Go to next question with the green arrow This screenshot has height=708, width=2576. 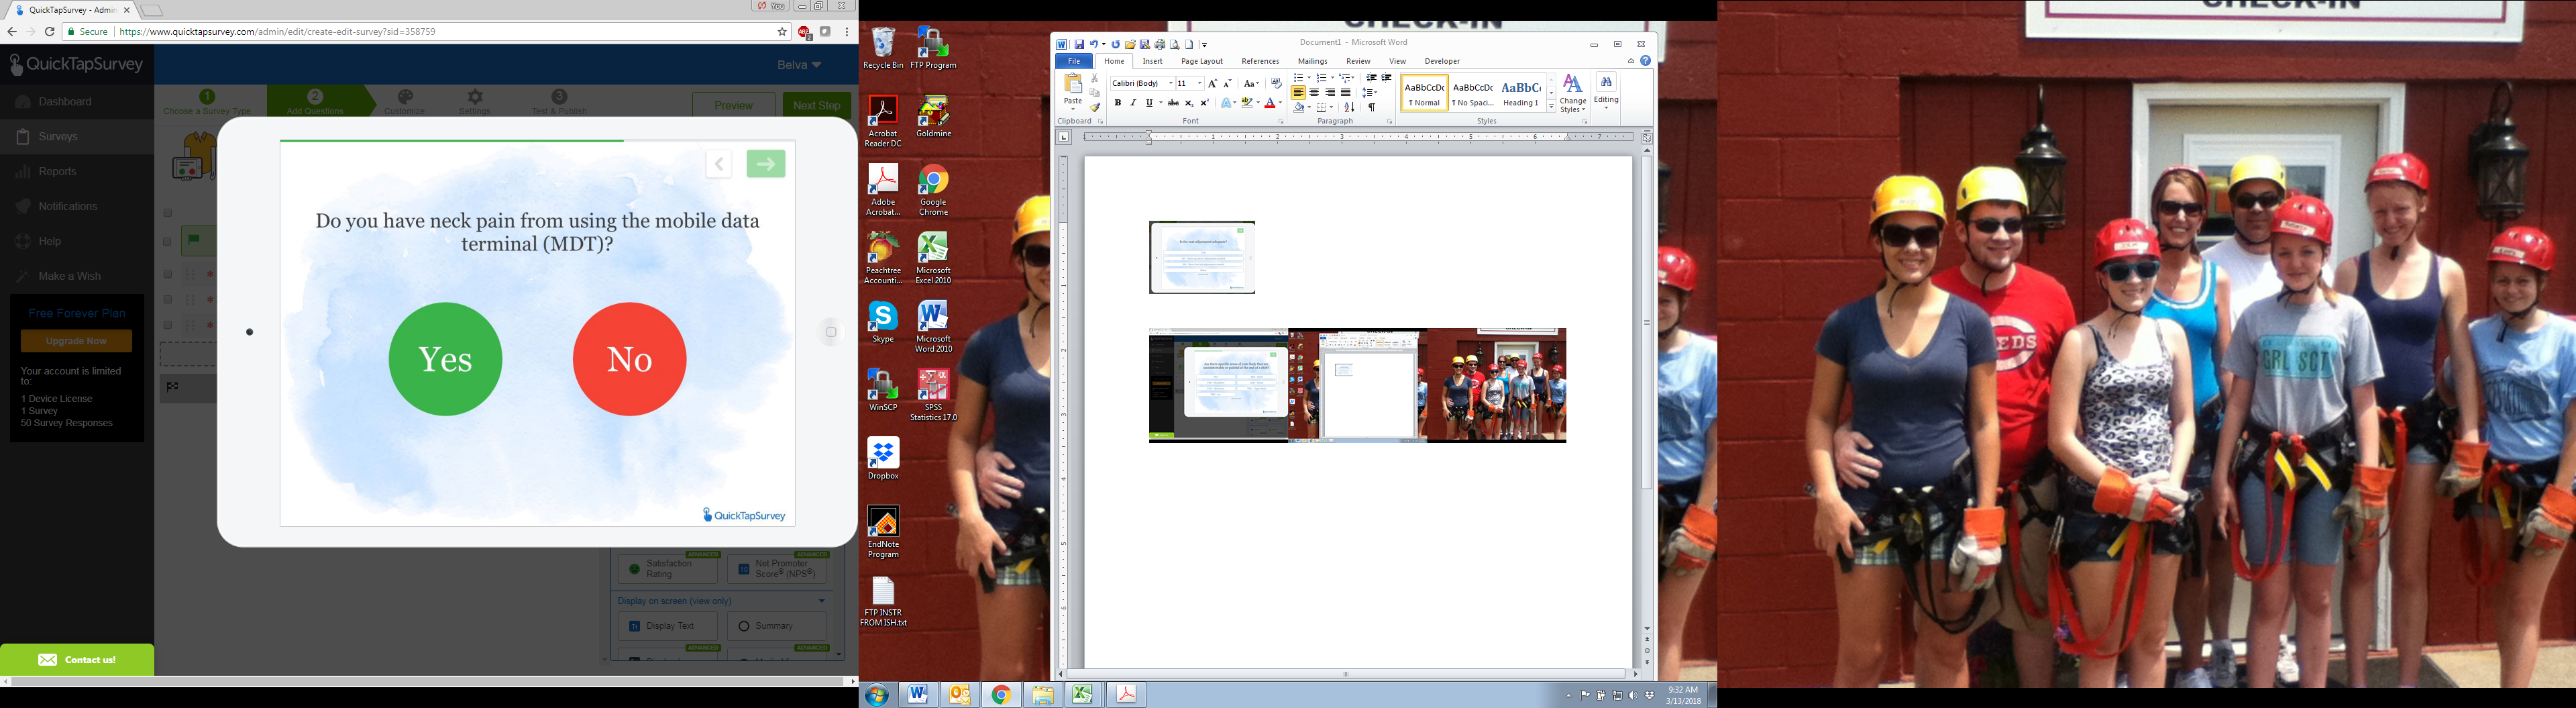[766, 164]
